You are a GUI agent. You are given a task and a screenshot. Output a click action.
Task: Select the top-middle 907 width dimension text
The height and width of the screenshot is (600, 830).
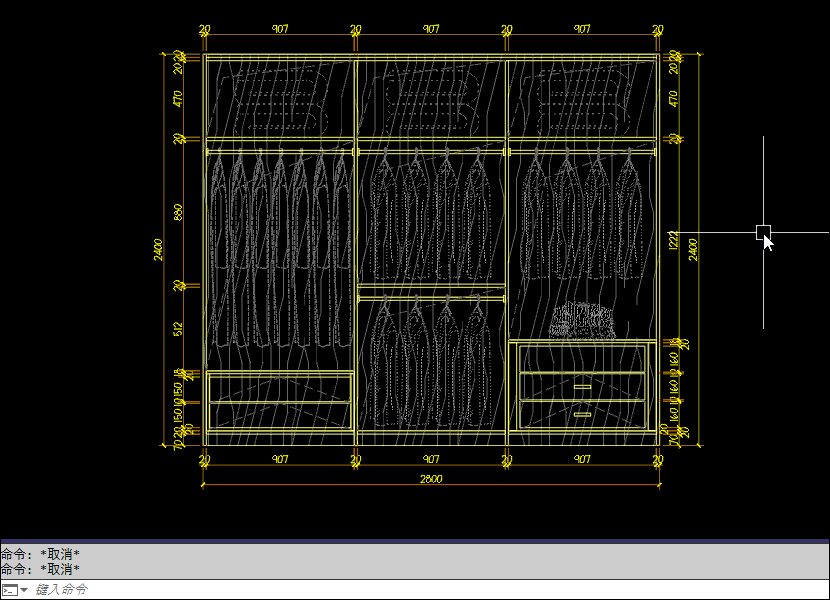pos(431,30)
